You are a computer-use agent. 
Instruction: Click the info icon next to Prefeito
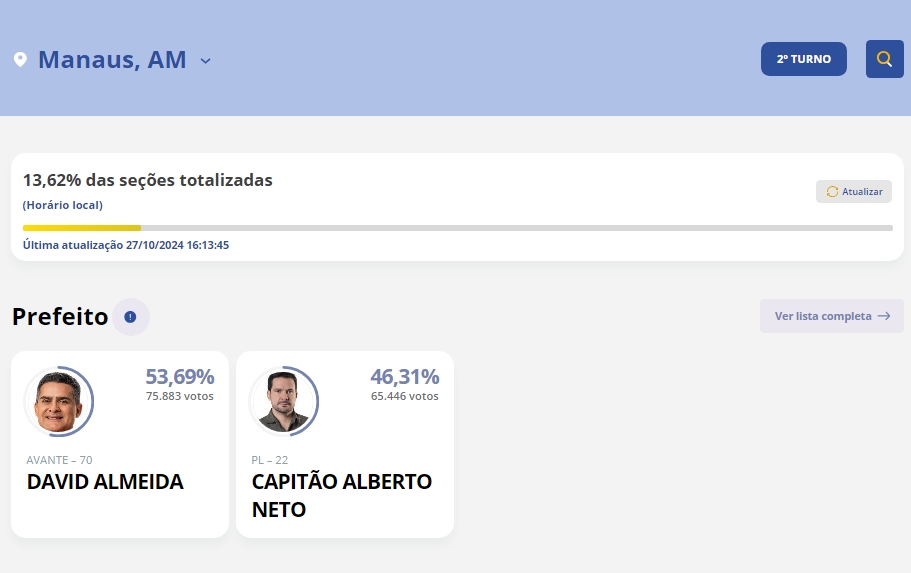pos(130,317)
